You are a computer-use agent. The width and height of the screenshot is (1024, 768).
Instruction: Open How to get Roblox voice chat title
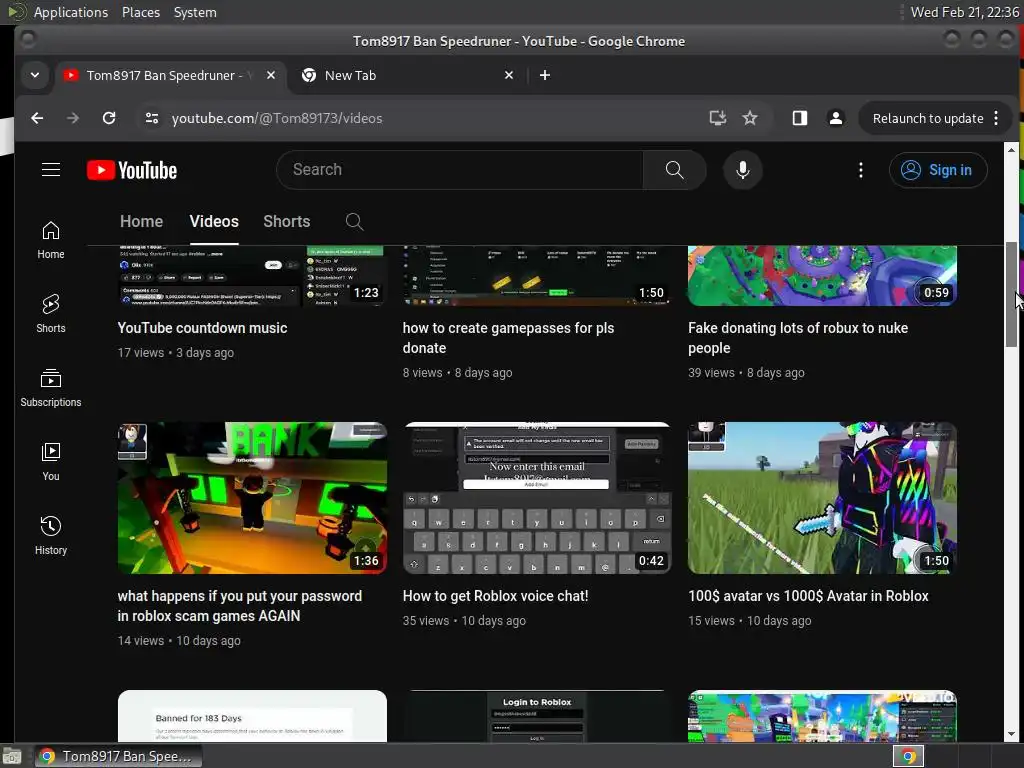coord(496,596)
